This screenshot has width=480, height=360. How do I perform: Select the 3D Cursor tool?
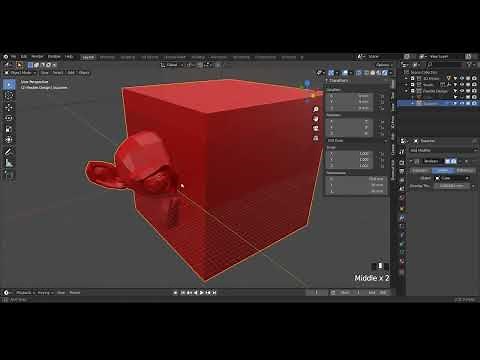click(x=9, y=96)
